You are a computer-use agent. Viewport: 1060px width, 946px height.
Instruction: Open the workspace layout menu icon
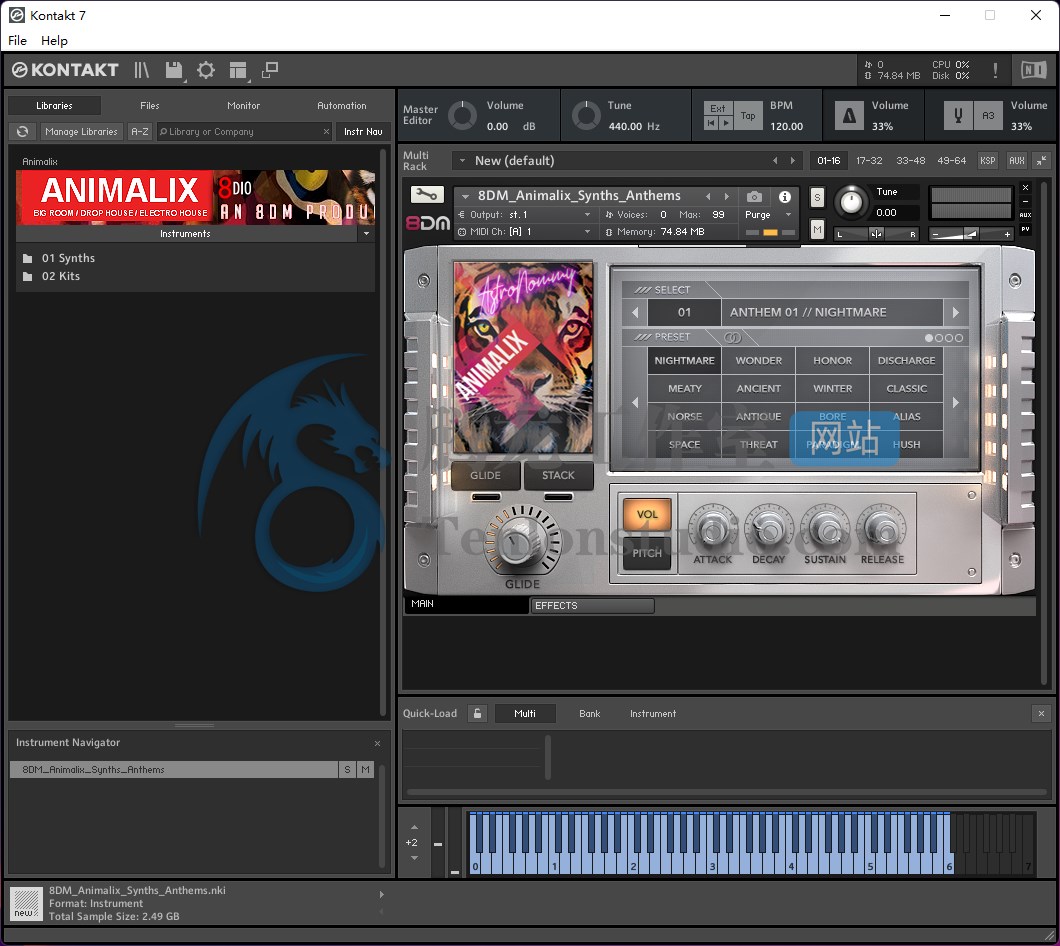point(238,70)
